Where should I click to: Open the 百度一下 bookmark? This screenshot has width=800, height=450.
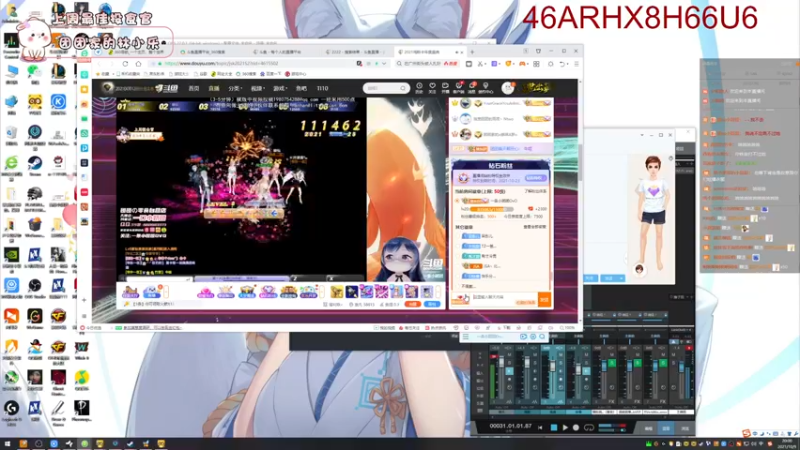(271, 74)
